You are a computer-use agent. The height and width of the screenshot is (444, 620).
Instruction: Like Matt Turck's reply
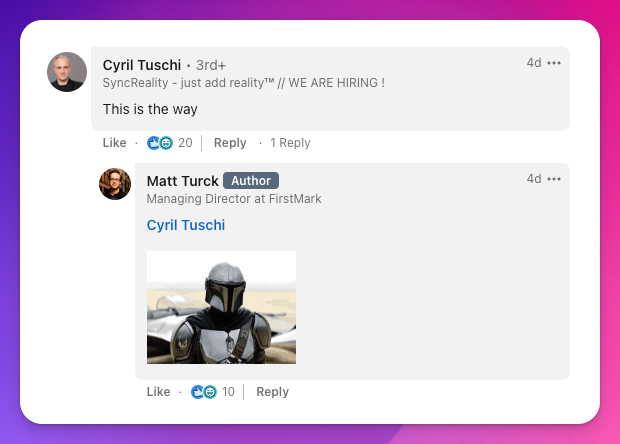(x=159, y=392)
